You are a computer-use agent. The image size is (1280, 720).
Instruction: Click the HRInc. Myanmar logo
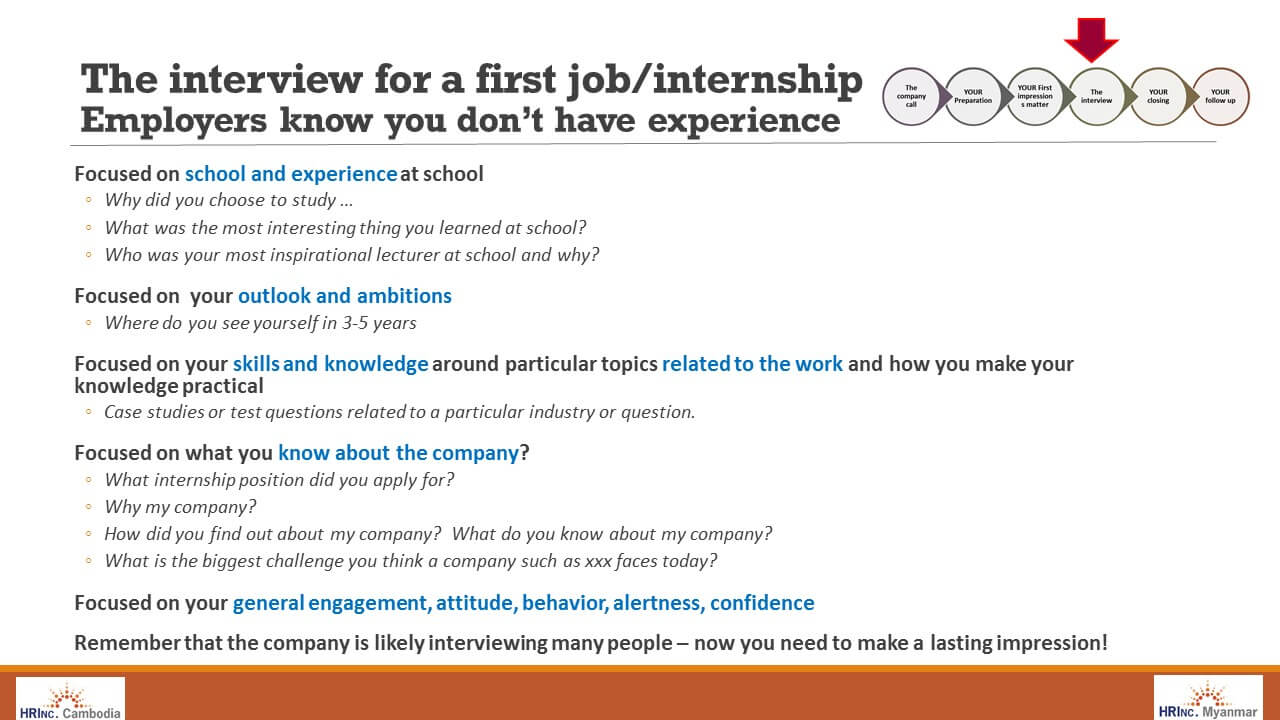click(1208, 698)
